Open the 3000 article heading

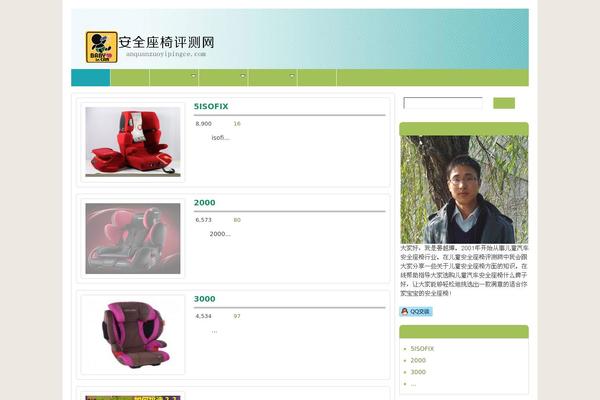(204, 299)
